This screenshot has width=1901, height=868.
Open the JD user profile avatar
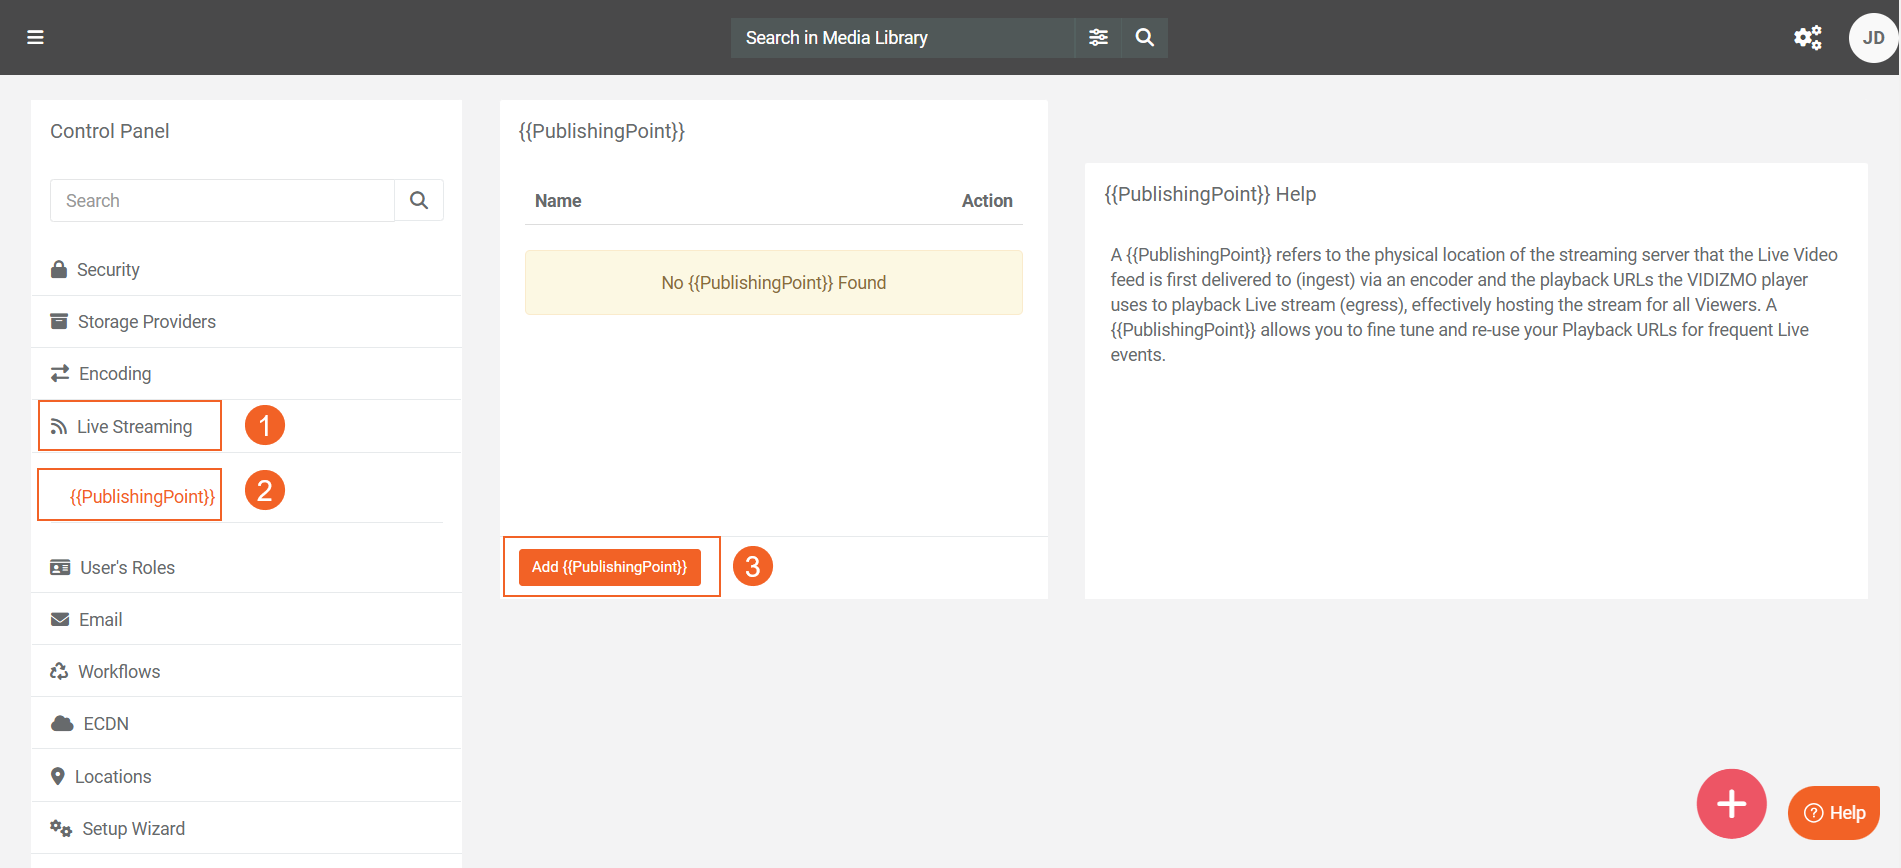point(1873,38)
